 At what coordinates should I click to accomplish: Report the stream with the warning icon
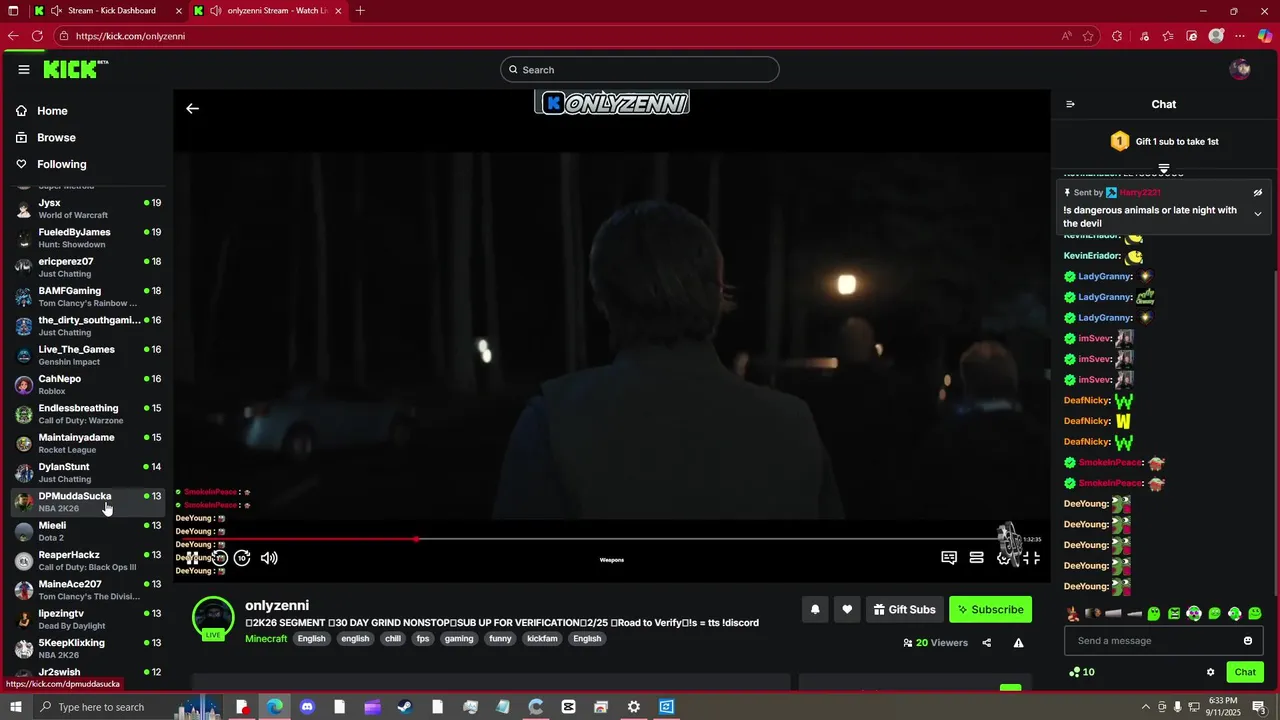pos(1018,643)
